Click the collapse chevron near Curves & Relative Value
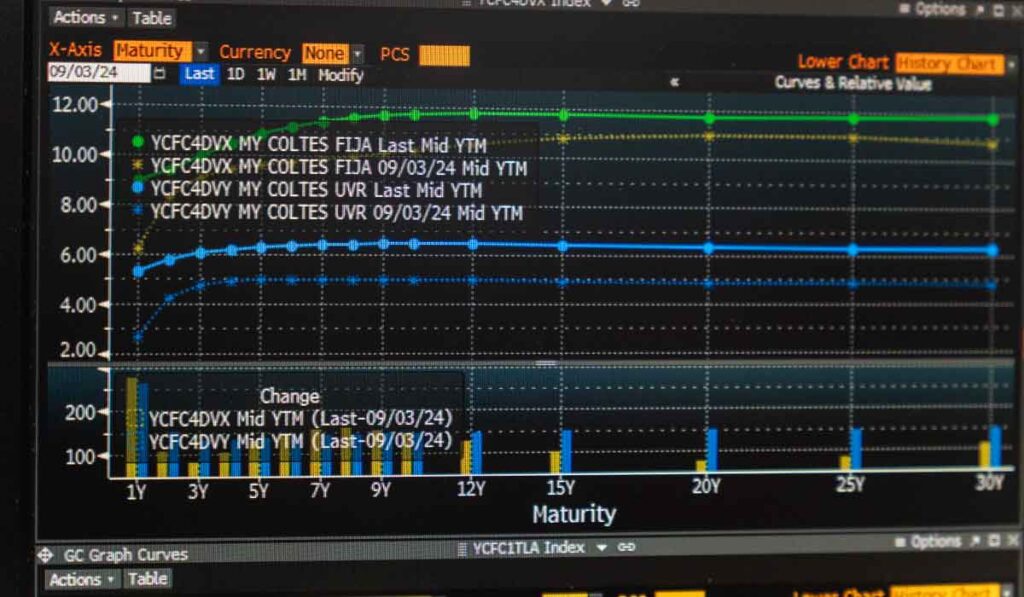 coord(675,82)
